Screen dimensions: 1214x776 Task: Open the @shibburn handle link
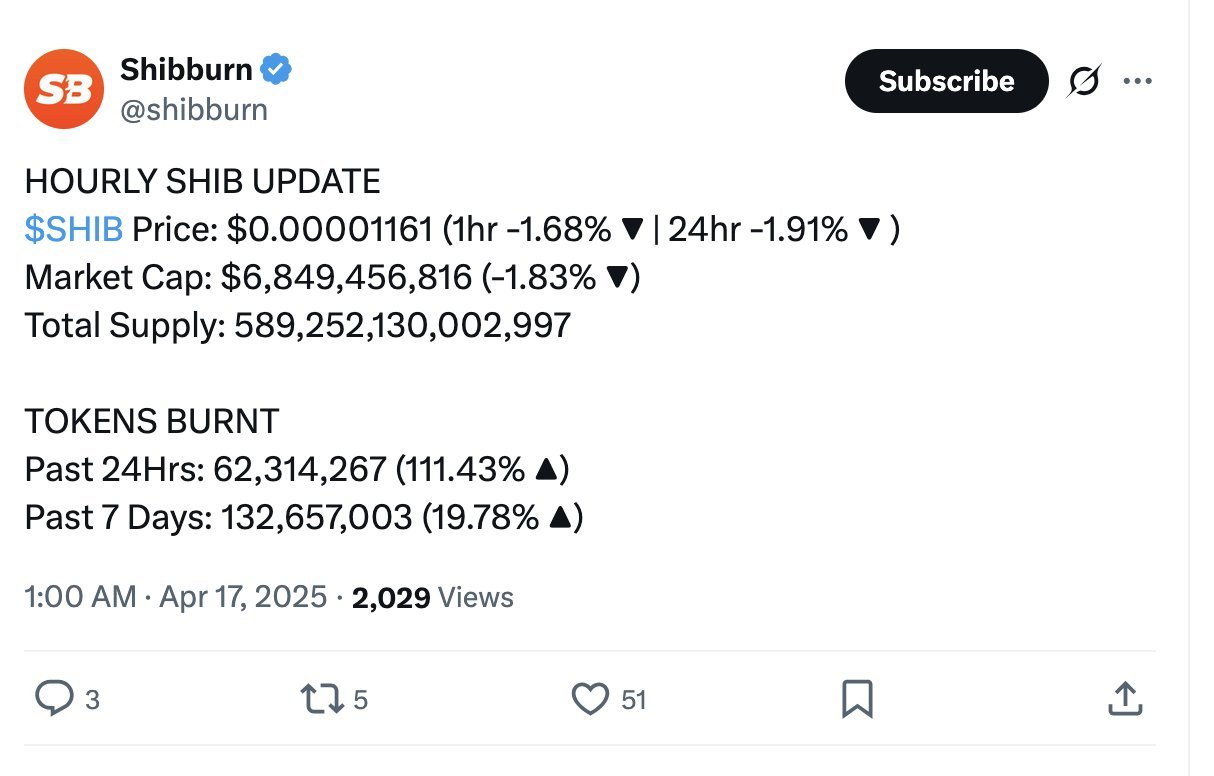pos(194,109)
